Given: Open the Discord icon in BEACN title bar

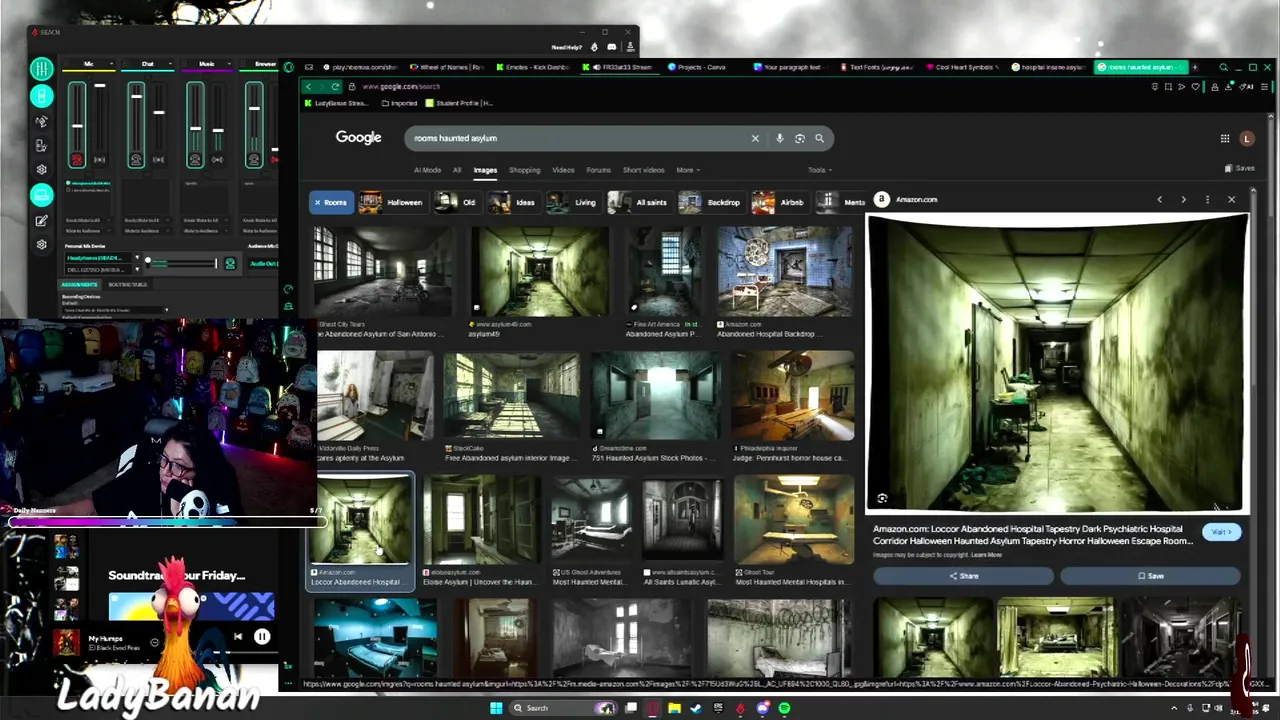Looking at the screenshot, I should coord(612,47).
